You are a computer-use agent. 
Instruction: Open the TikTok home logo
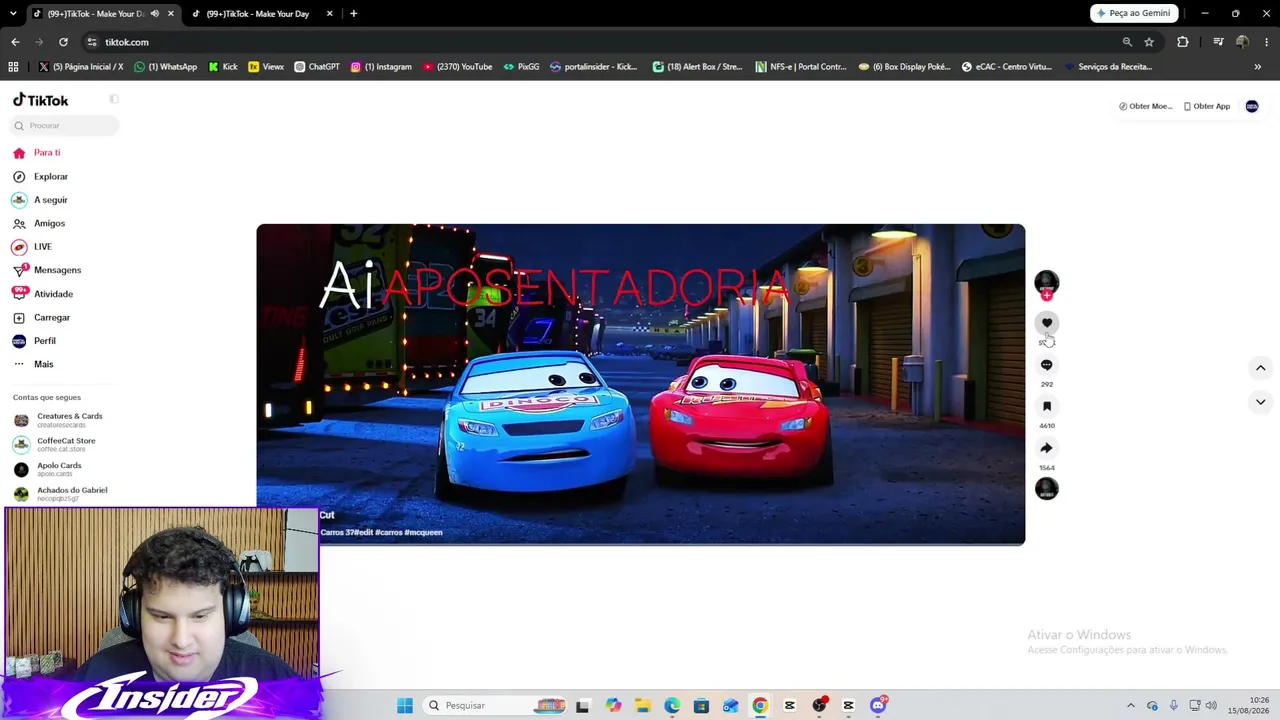(x=41, y=100)
